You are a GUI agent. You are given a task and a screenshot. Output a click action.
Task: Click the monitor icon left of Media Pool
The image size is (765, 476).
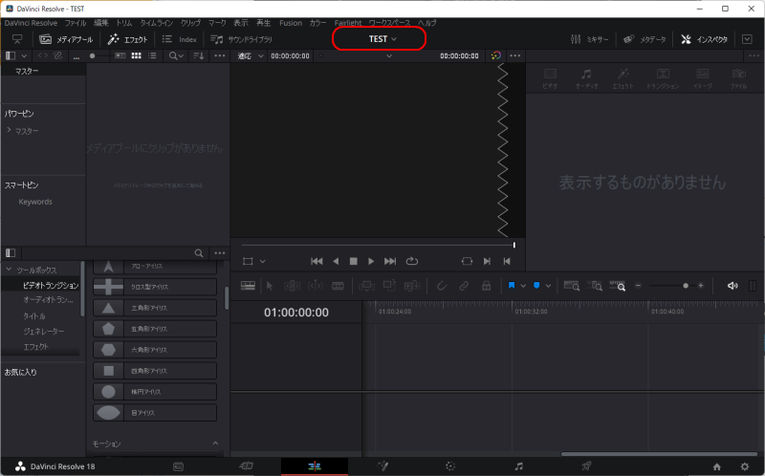pos(18,39)
